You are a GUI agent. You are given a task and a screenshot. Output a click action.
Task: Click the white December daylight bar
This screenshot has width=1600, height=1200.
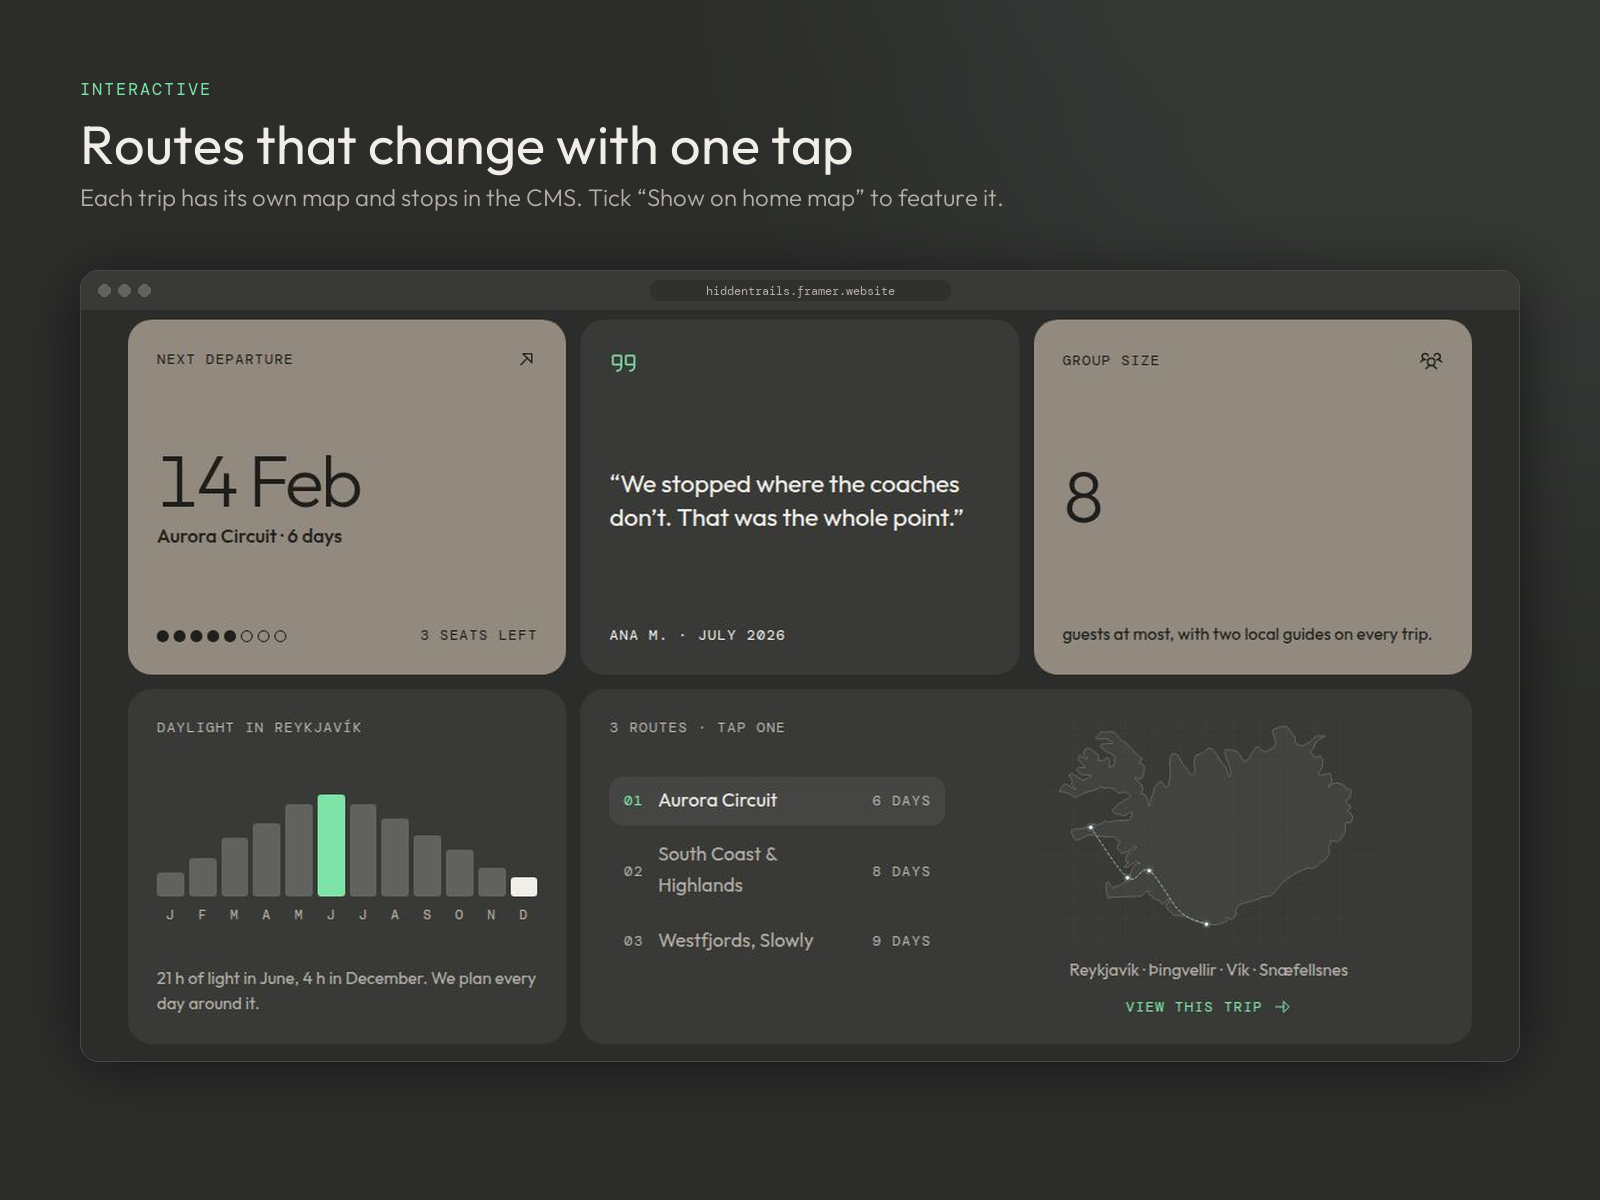tap(524, 887)
